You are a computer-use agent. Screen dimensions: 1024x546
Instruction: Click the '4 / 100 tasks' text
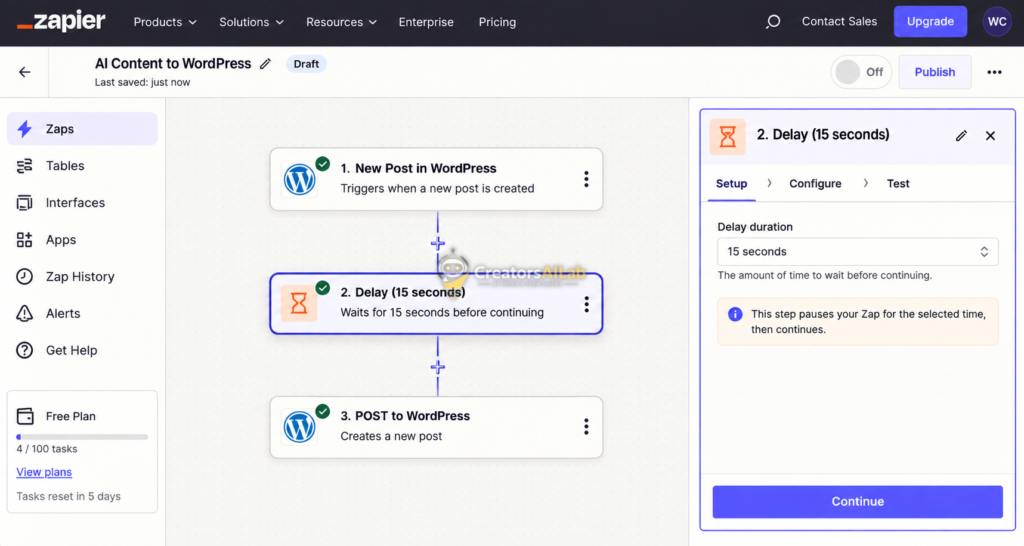click(47, 449)
